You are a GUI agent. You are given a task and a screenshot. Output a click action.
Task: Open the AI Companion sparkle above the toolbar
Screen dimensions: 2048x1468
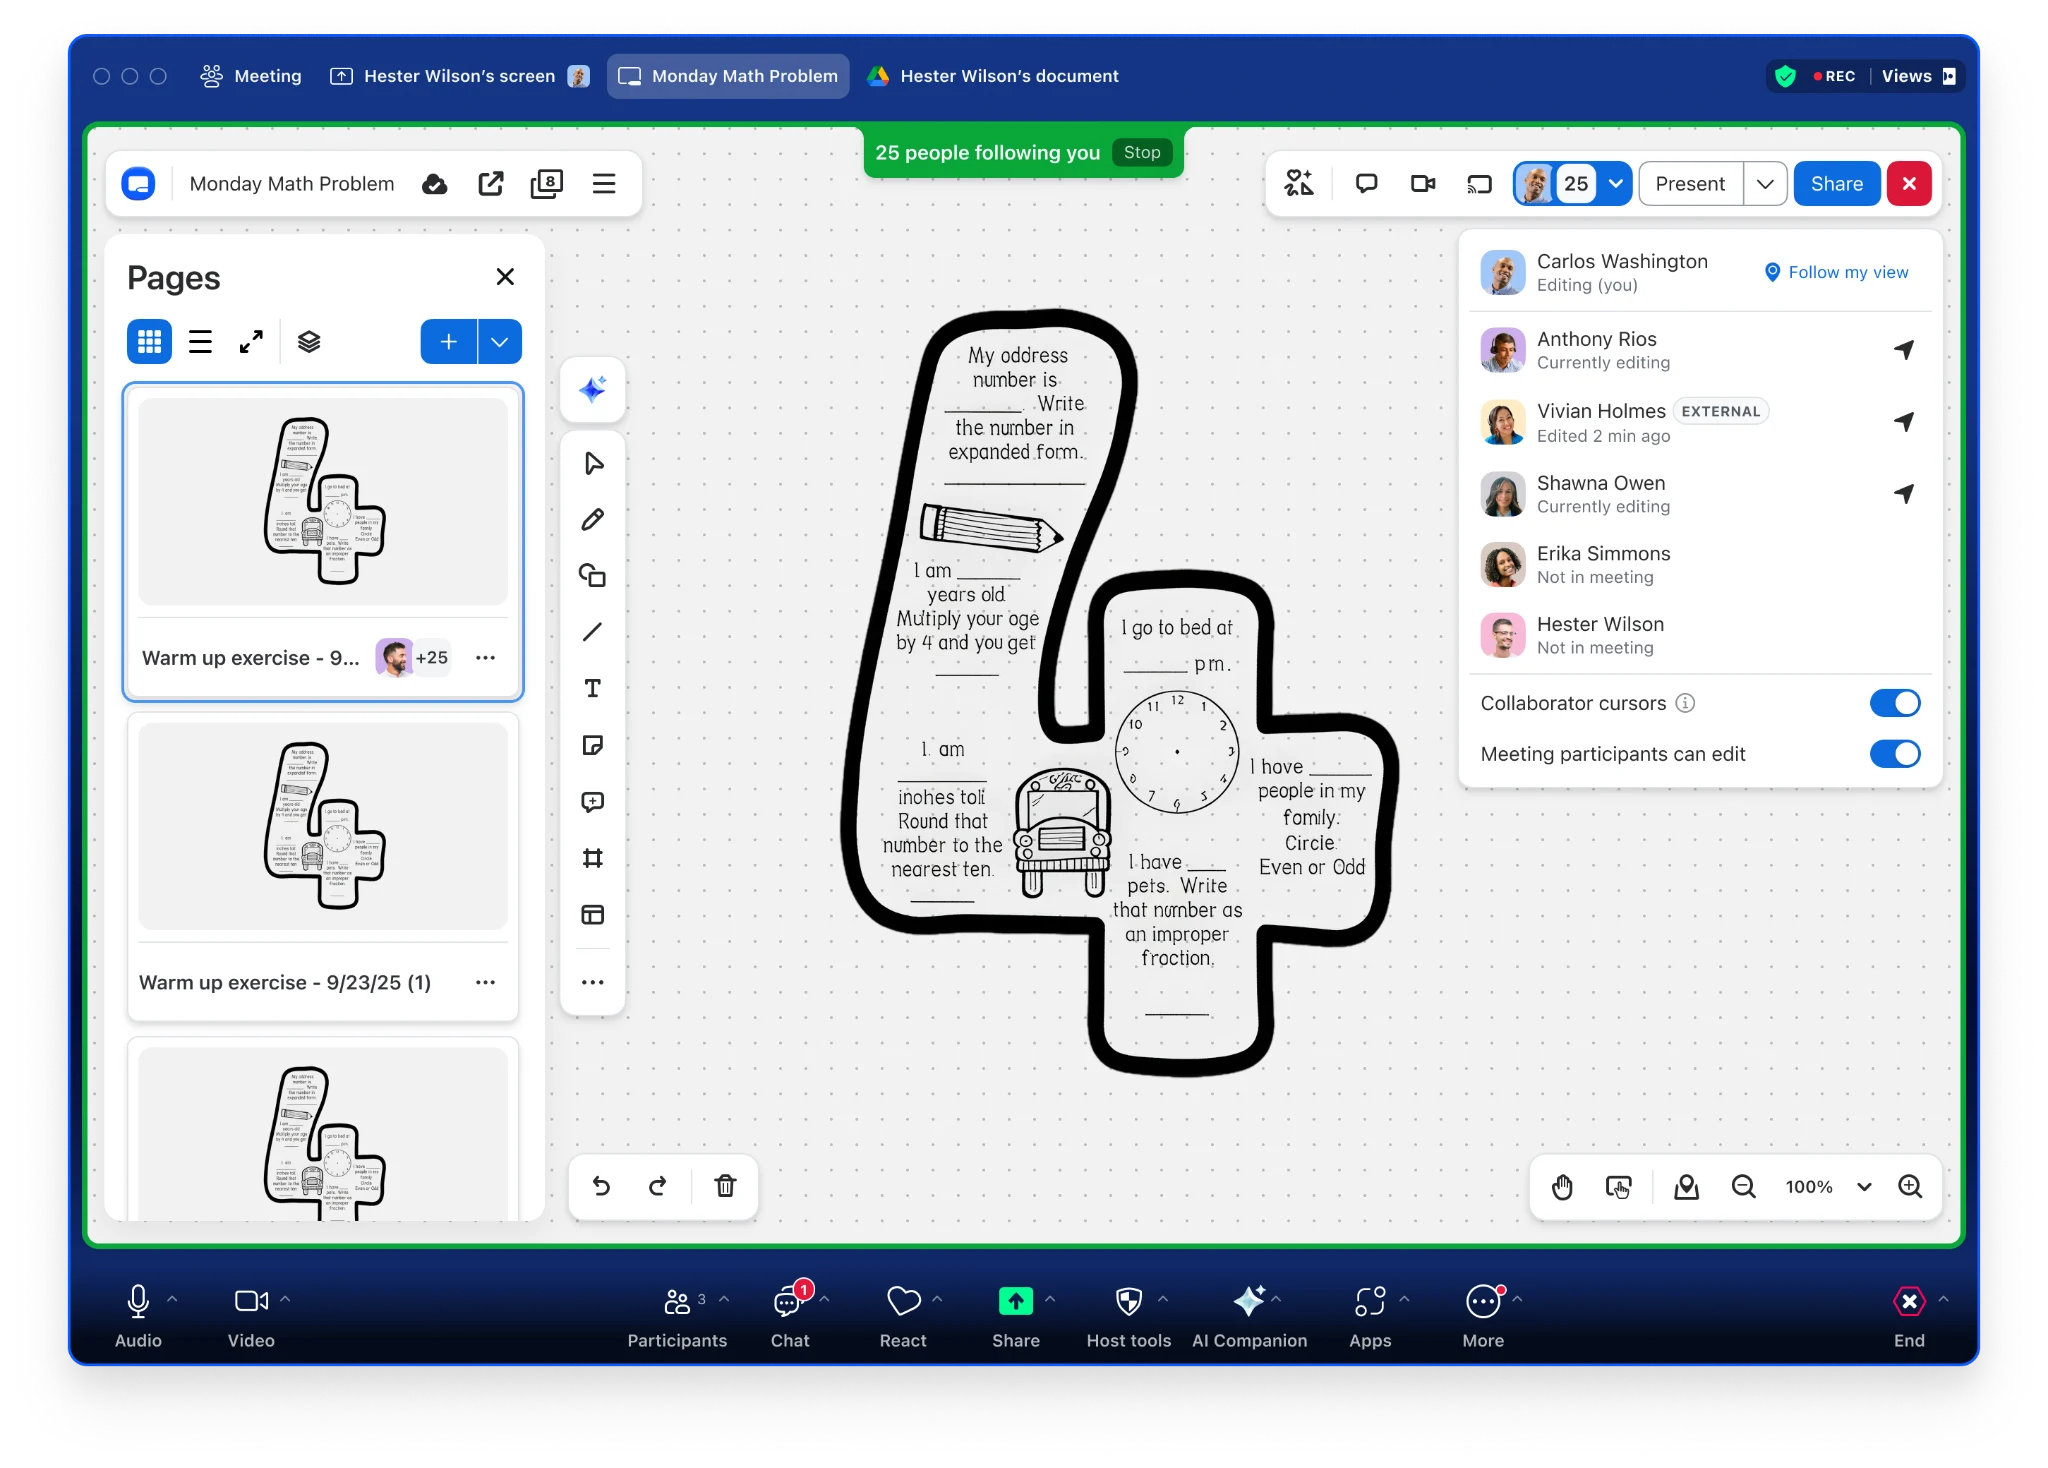pos(593,390)
